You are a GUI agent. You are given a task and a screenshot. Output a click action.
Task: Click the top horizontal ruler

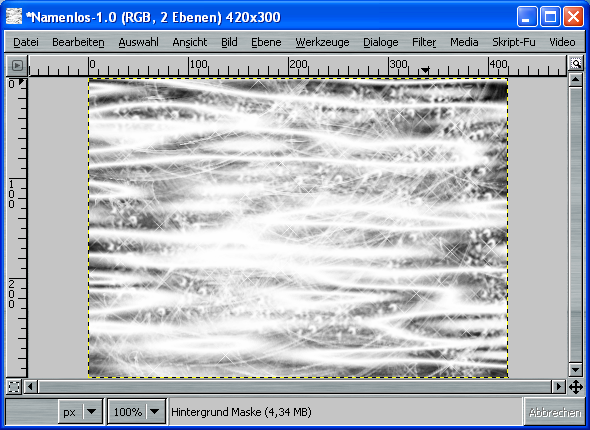pos(297,65)
